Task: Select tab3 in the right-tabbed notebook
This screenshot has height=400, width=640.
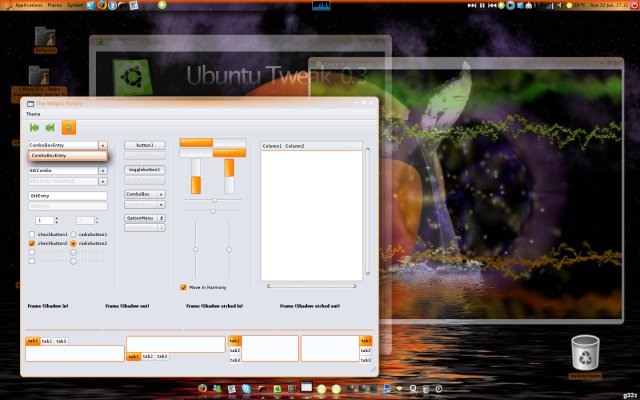Action: pos(366,360)
